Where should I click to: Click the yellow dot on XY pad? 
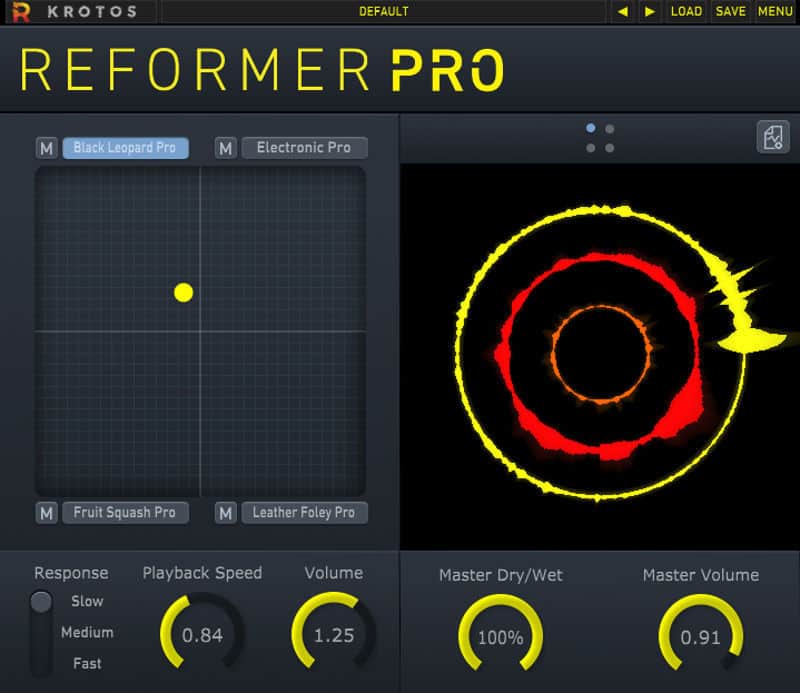(x=183, y=292)
